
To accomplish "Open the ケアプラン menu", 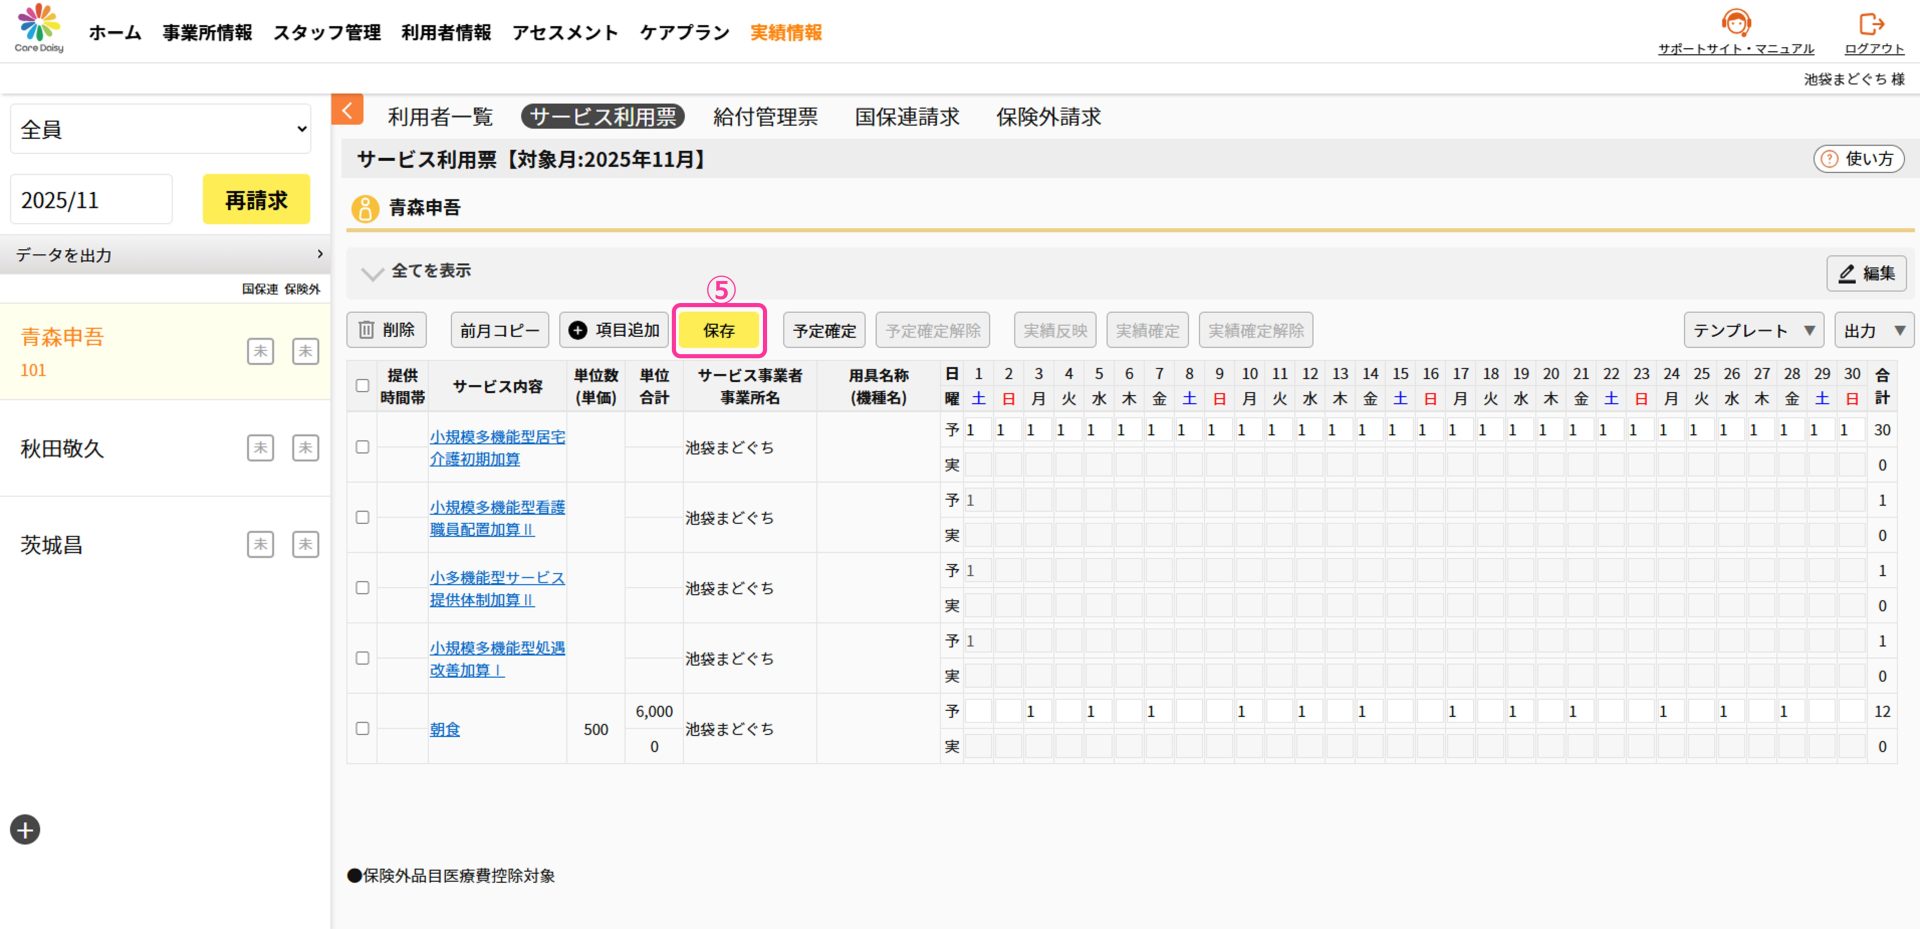I will point(684,33).
